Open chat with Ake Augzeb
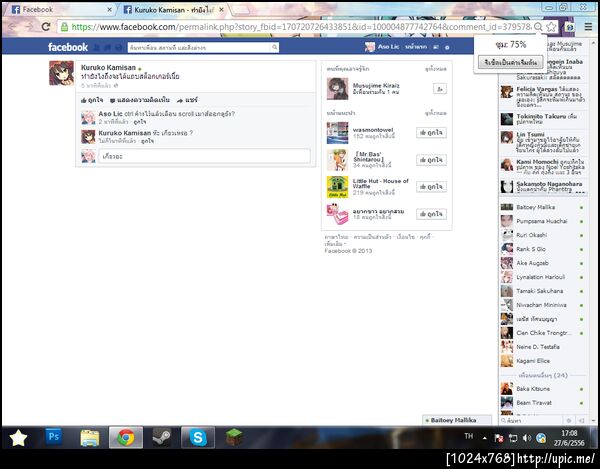The width and height of the screenshot is (600, 469). point(543,263)
